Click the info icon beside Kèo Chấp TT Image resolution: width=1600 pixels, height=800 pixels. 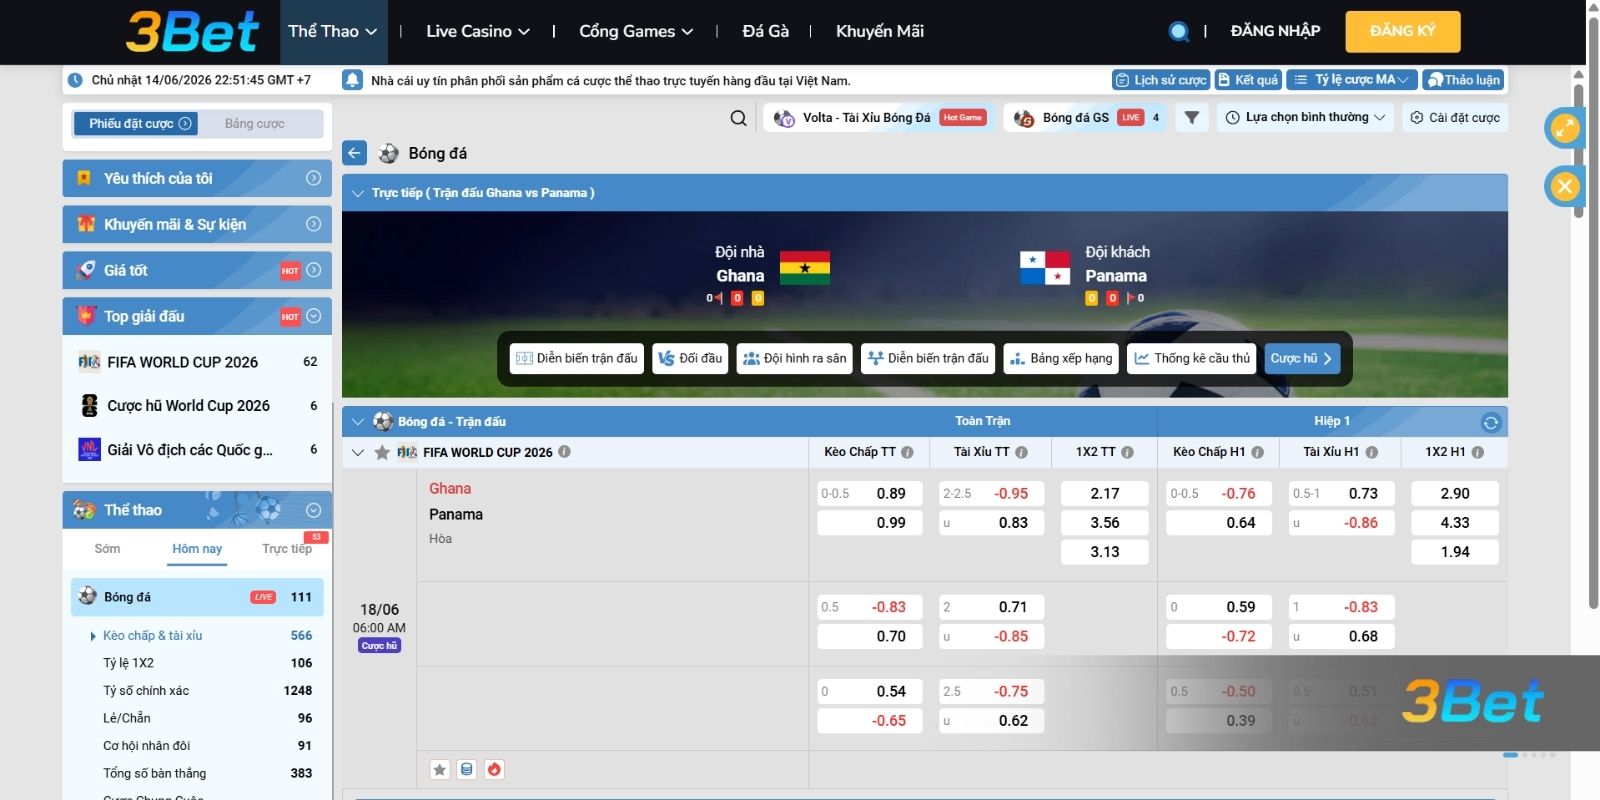click(x=907, y=452)
